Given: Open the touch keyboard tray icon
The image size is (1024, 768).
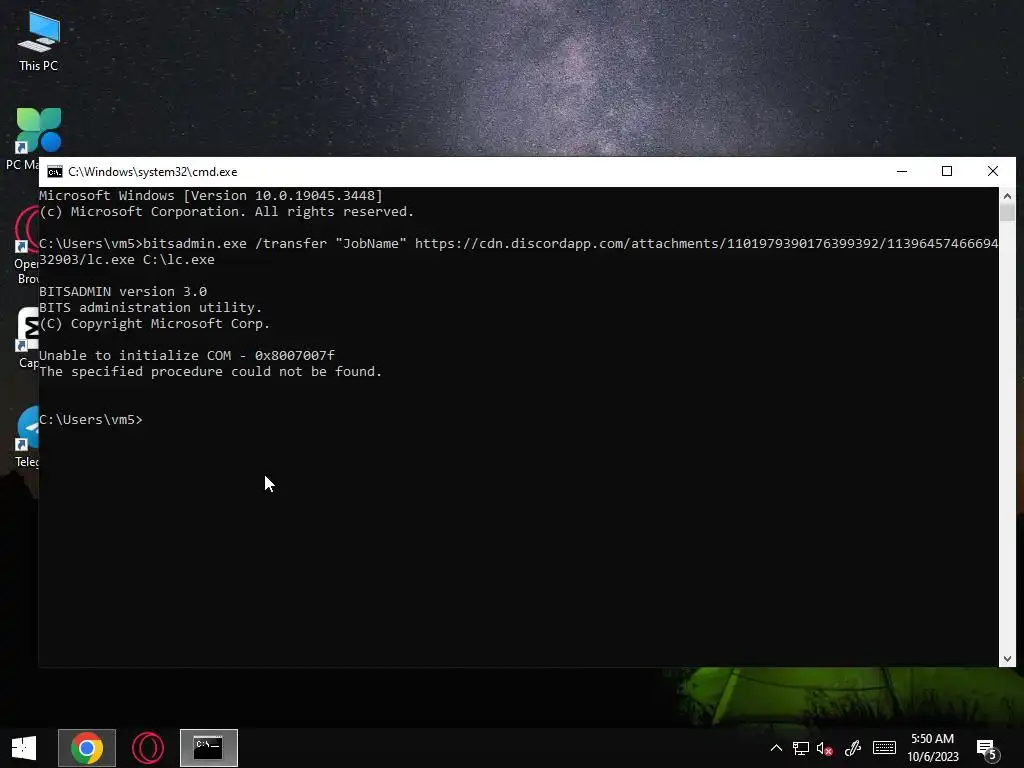Looking at the screenshot, I should [884, 747].
